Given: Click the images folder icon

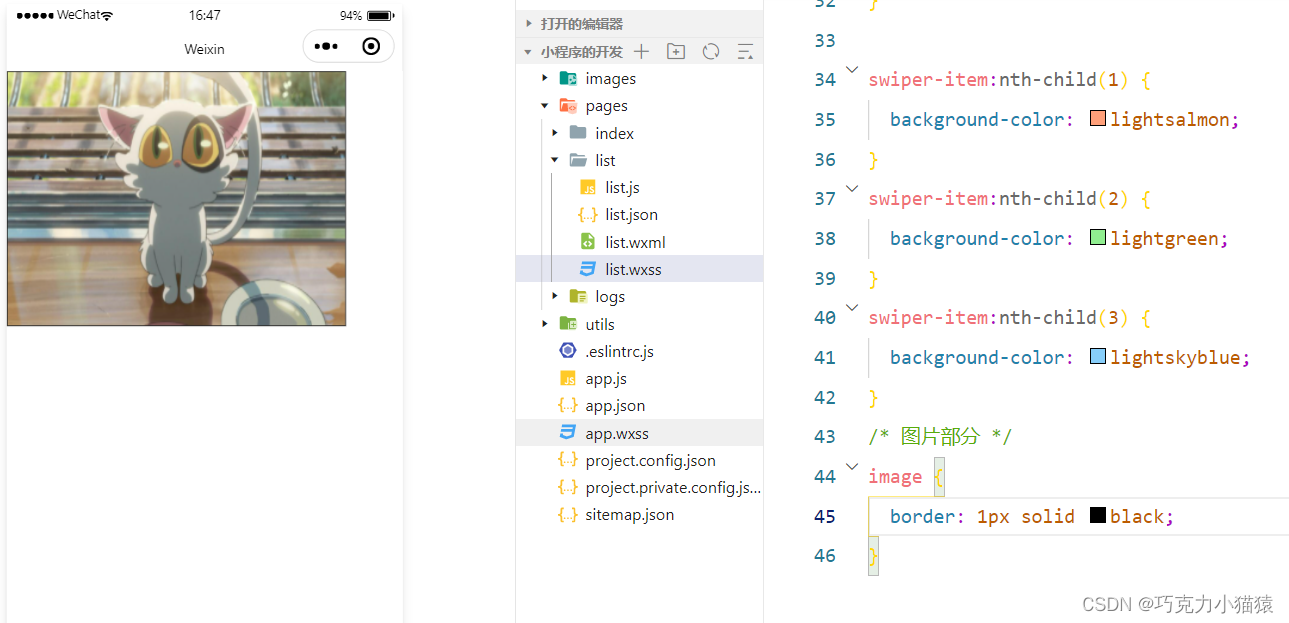Looking at the screenshot, I should click(x=568, y=78).
